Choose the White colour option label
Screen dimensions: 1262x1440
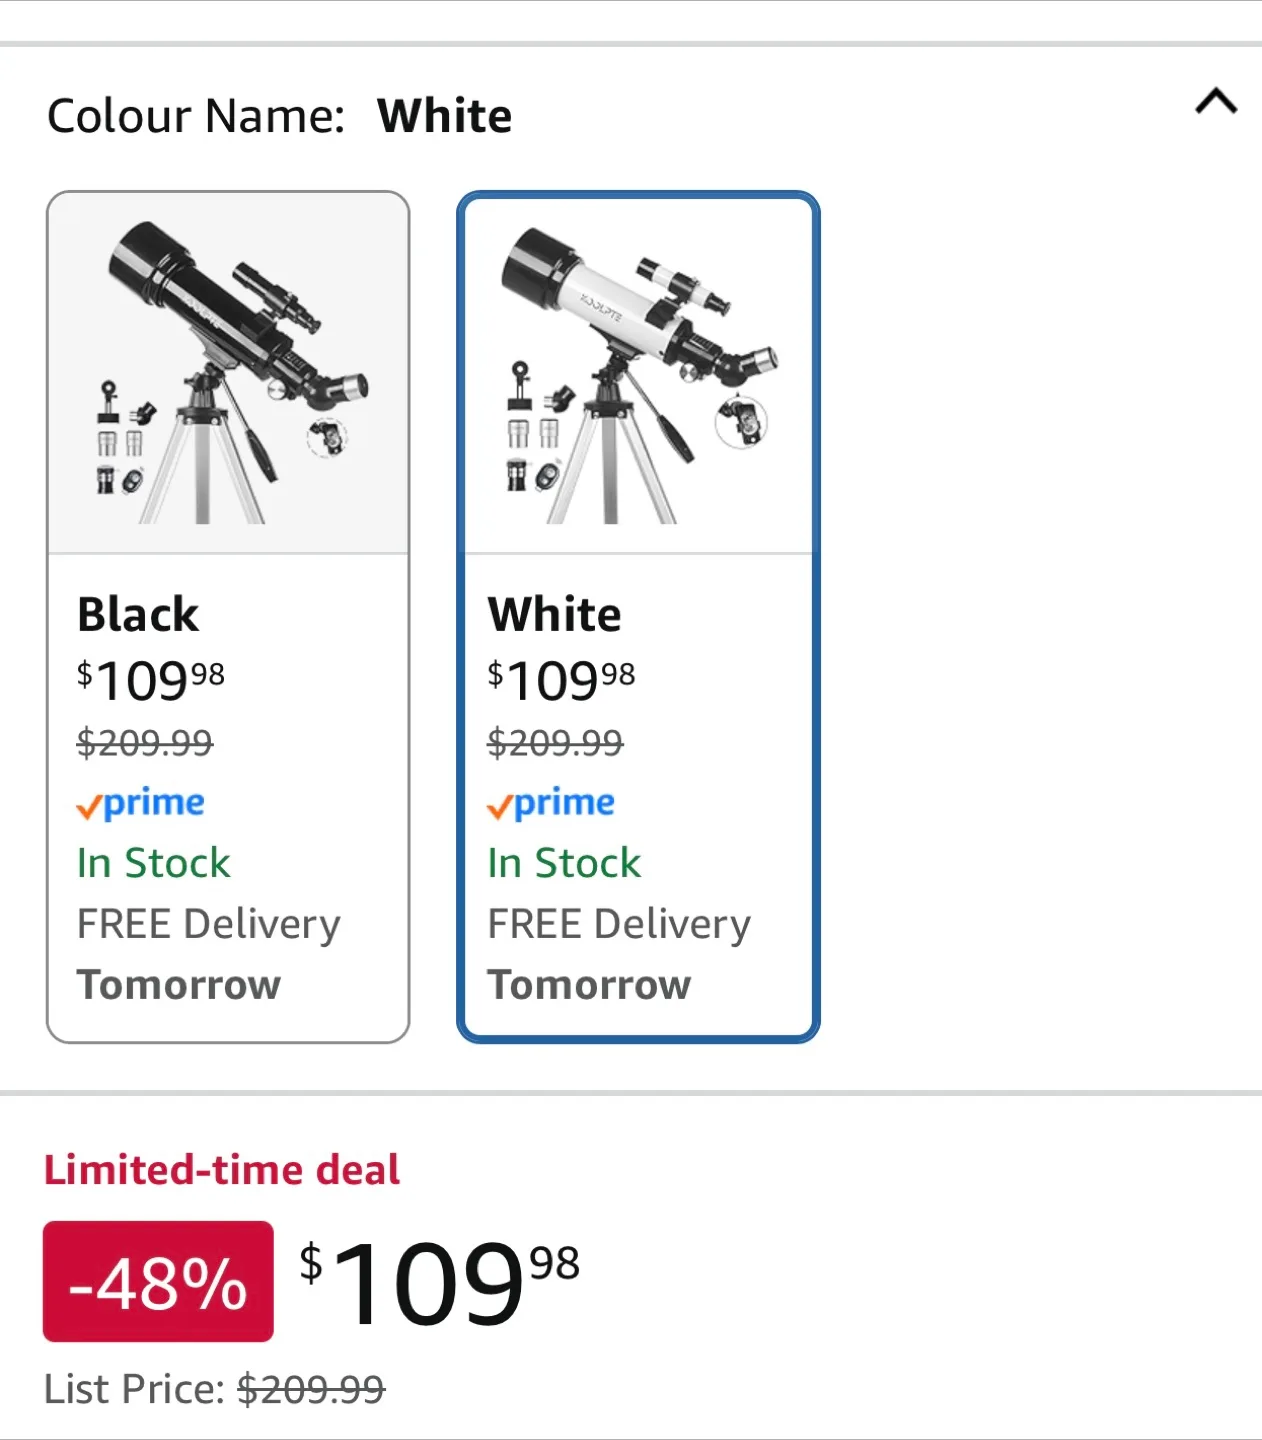click(x=554, y=614)
